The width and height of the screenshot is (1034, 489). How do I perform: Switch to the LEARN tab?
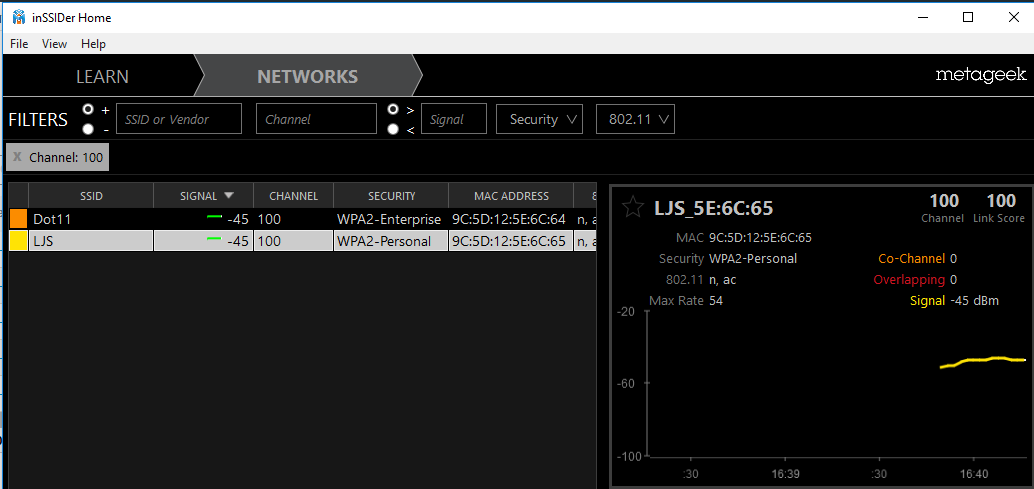(102, 76)
